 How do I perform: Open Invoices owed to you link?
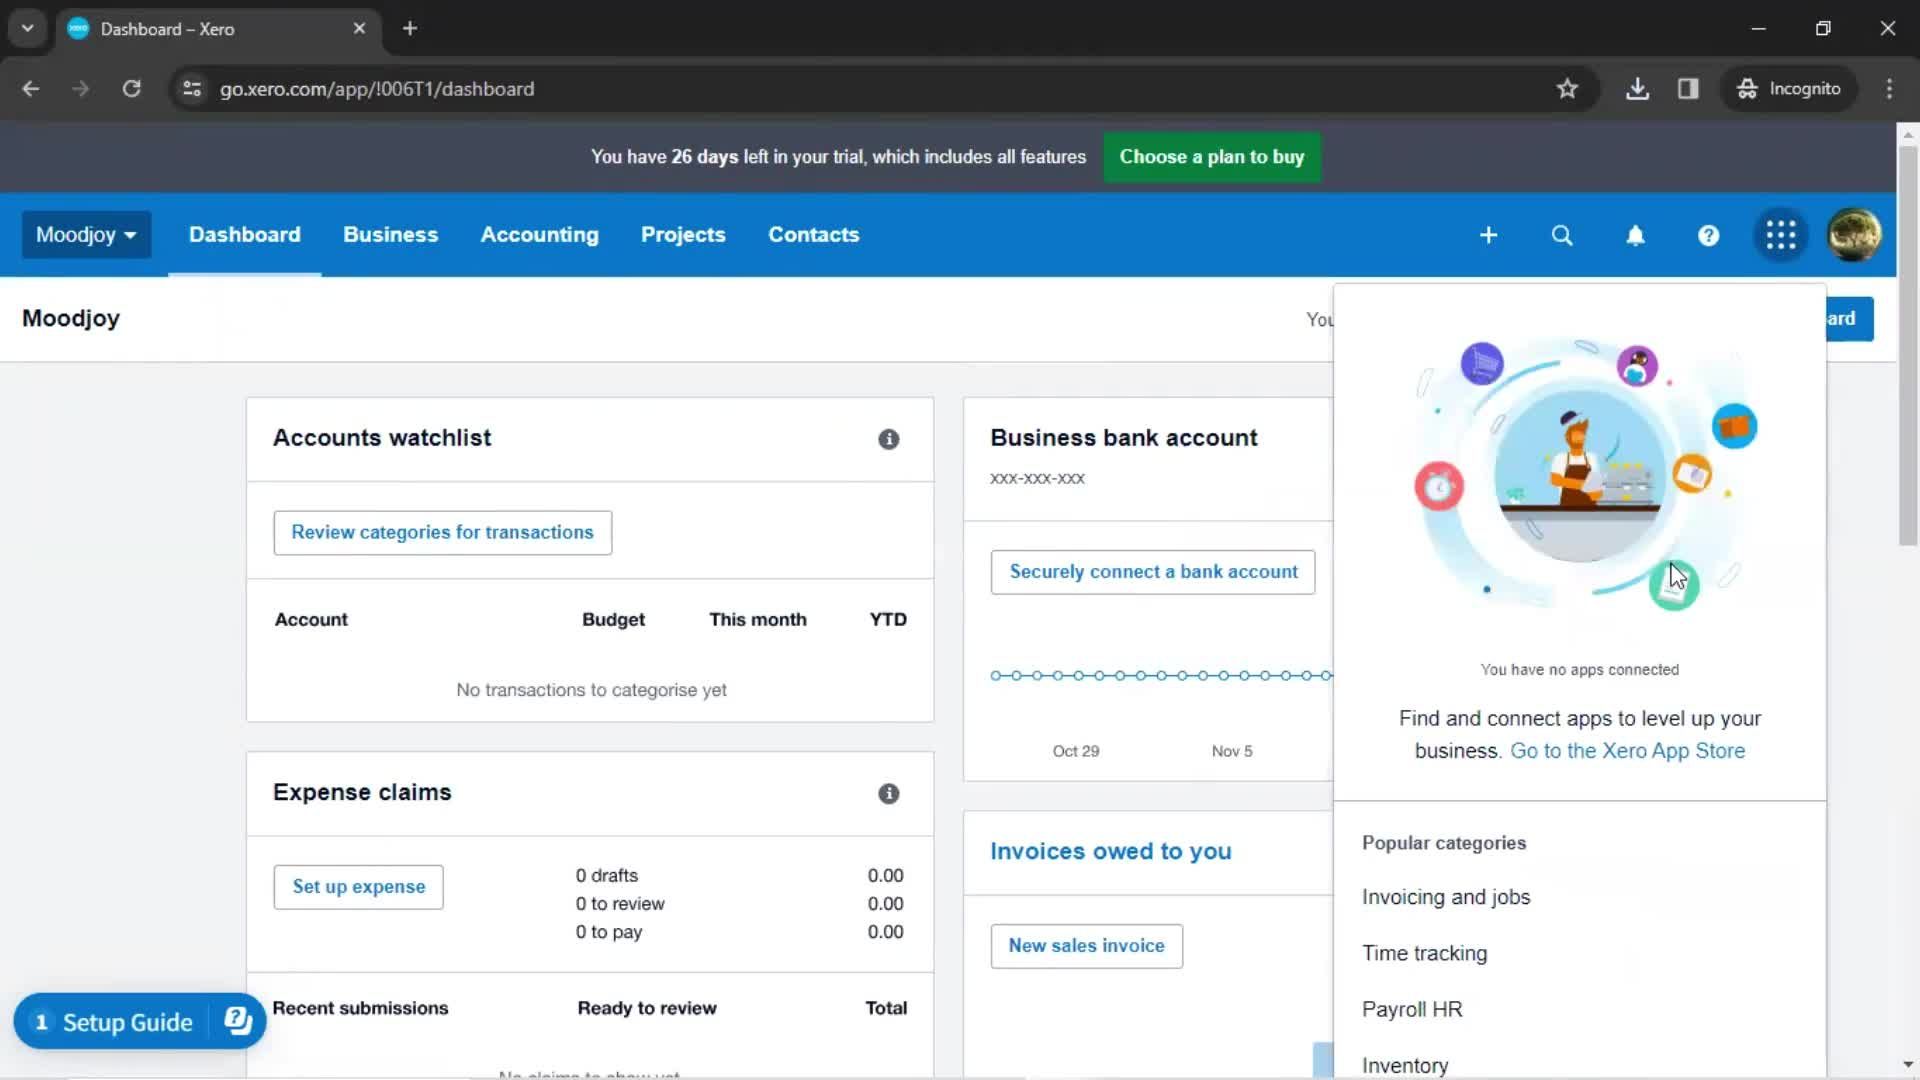[1110, 851]
